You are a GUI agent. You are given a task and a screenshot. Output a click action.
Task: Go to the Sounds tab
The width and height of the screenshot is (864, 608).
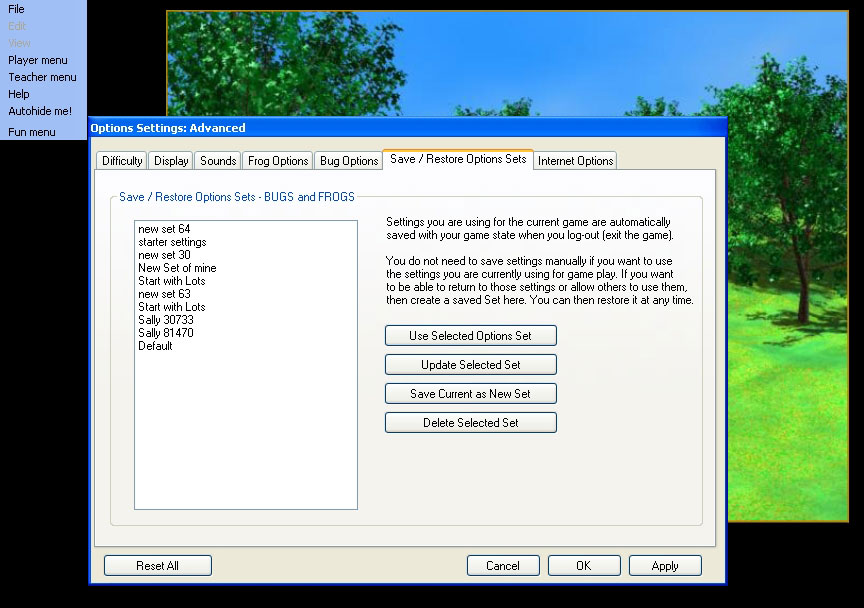tap(218, 161)
